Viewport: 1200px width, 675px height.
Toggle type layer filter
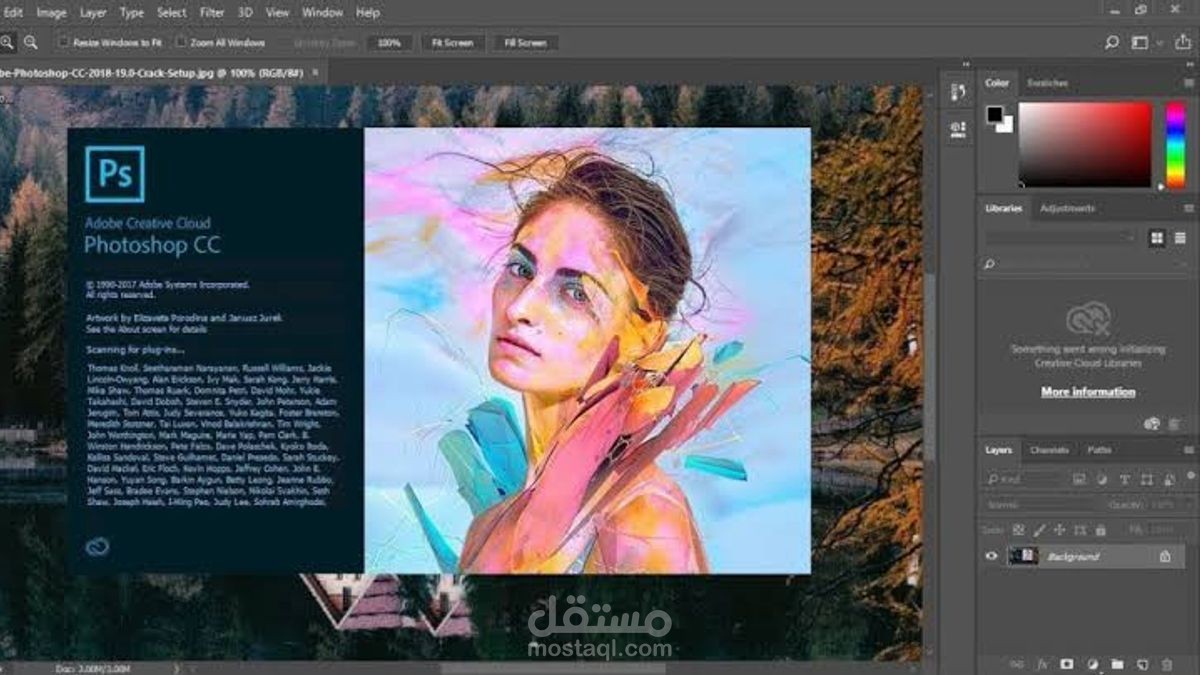pos(1123,480)
